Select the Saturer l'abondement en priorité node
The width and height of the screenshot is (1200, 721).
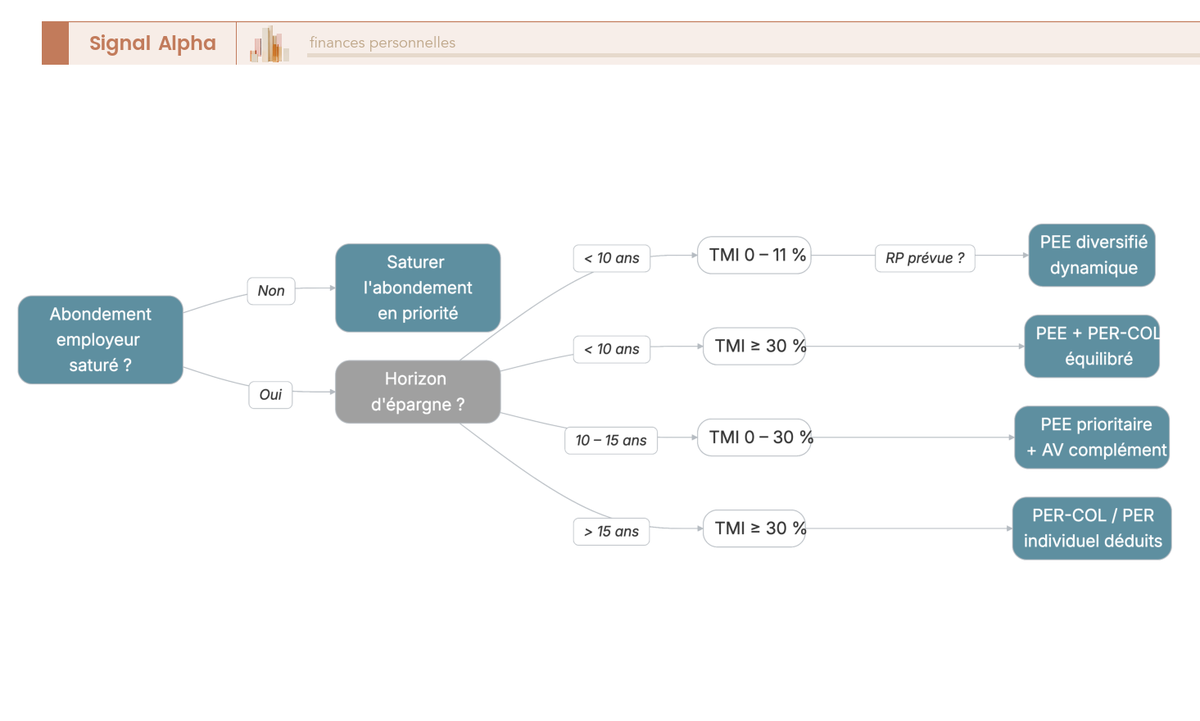418,288
